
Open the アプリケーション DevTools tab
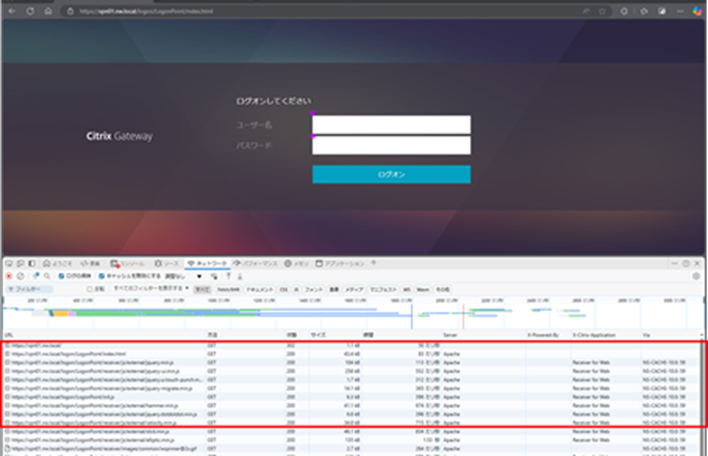[340, 263]
